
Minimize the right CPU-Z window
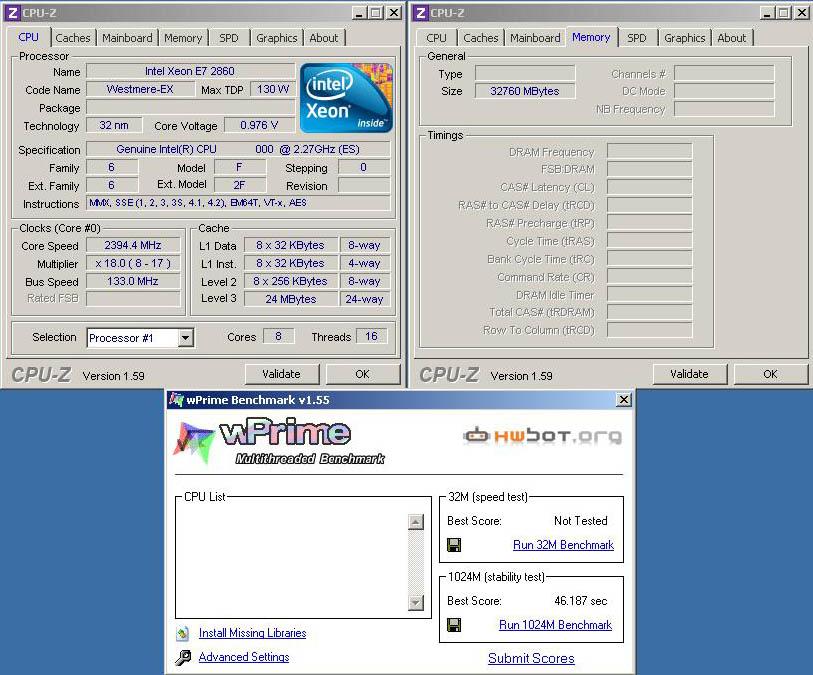(767, 12)
